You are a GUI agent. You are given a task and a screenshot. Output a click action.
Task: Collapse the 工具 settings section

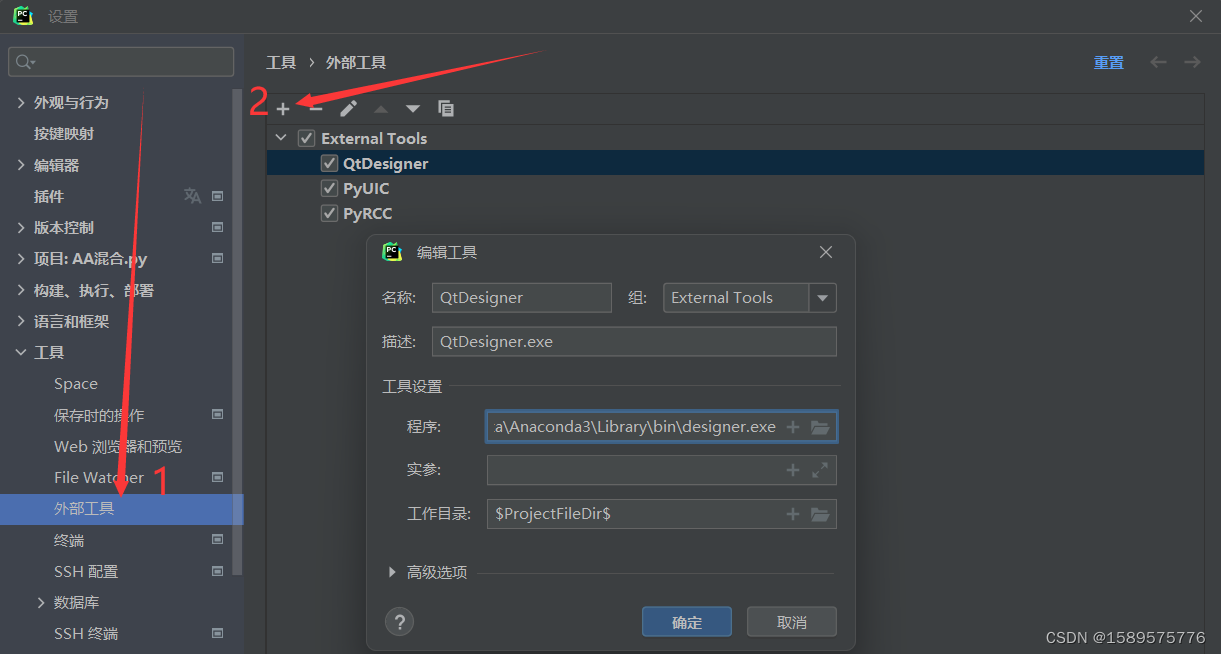tap(21, 352)
